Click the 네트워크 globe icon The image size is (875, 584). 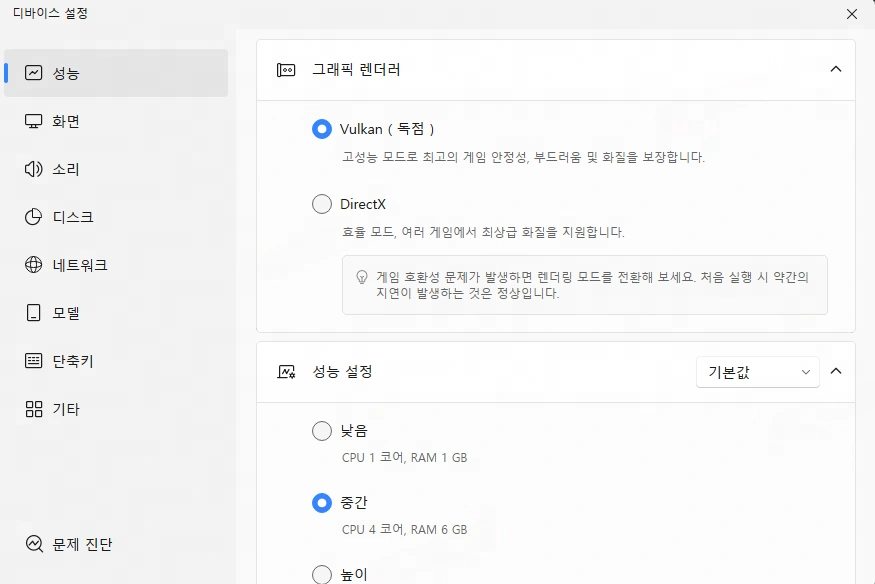[x=34, y=265]
